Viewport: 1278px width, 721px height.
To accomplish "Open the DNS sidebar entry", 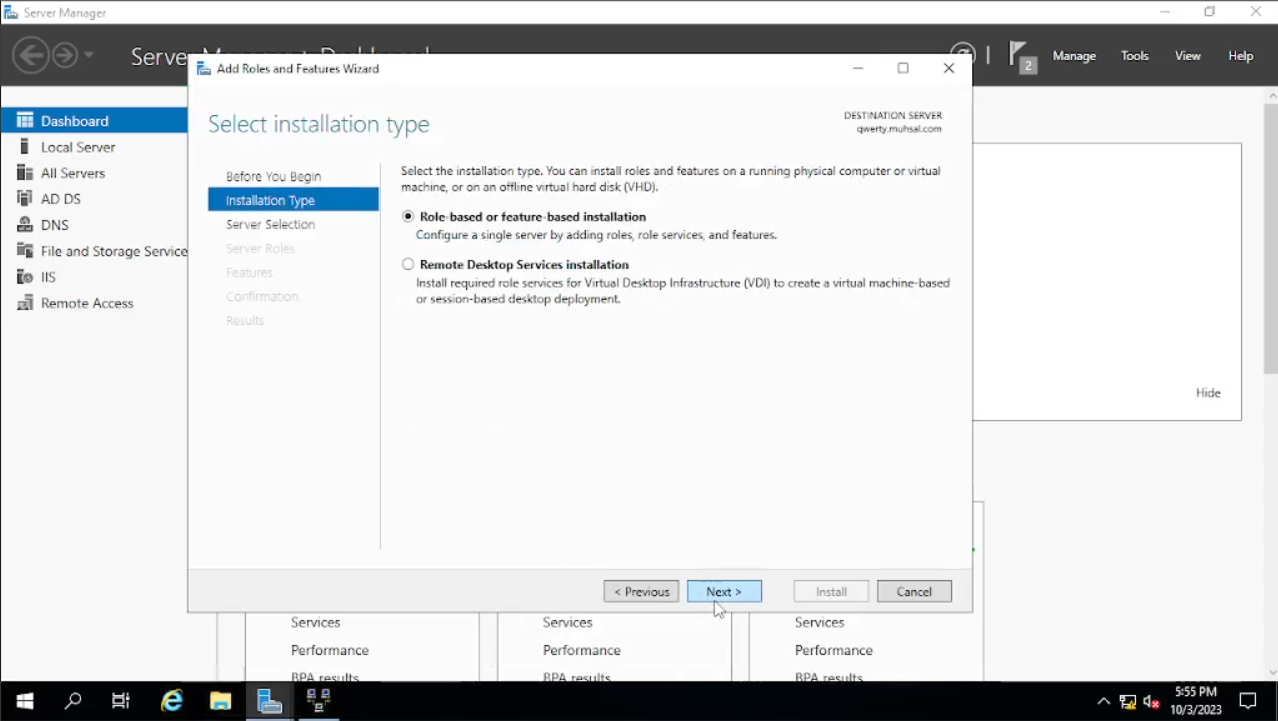I will click(54, 225).
